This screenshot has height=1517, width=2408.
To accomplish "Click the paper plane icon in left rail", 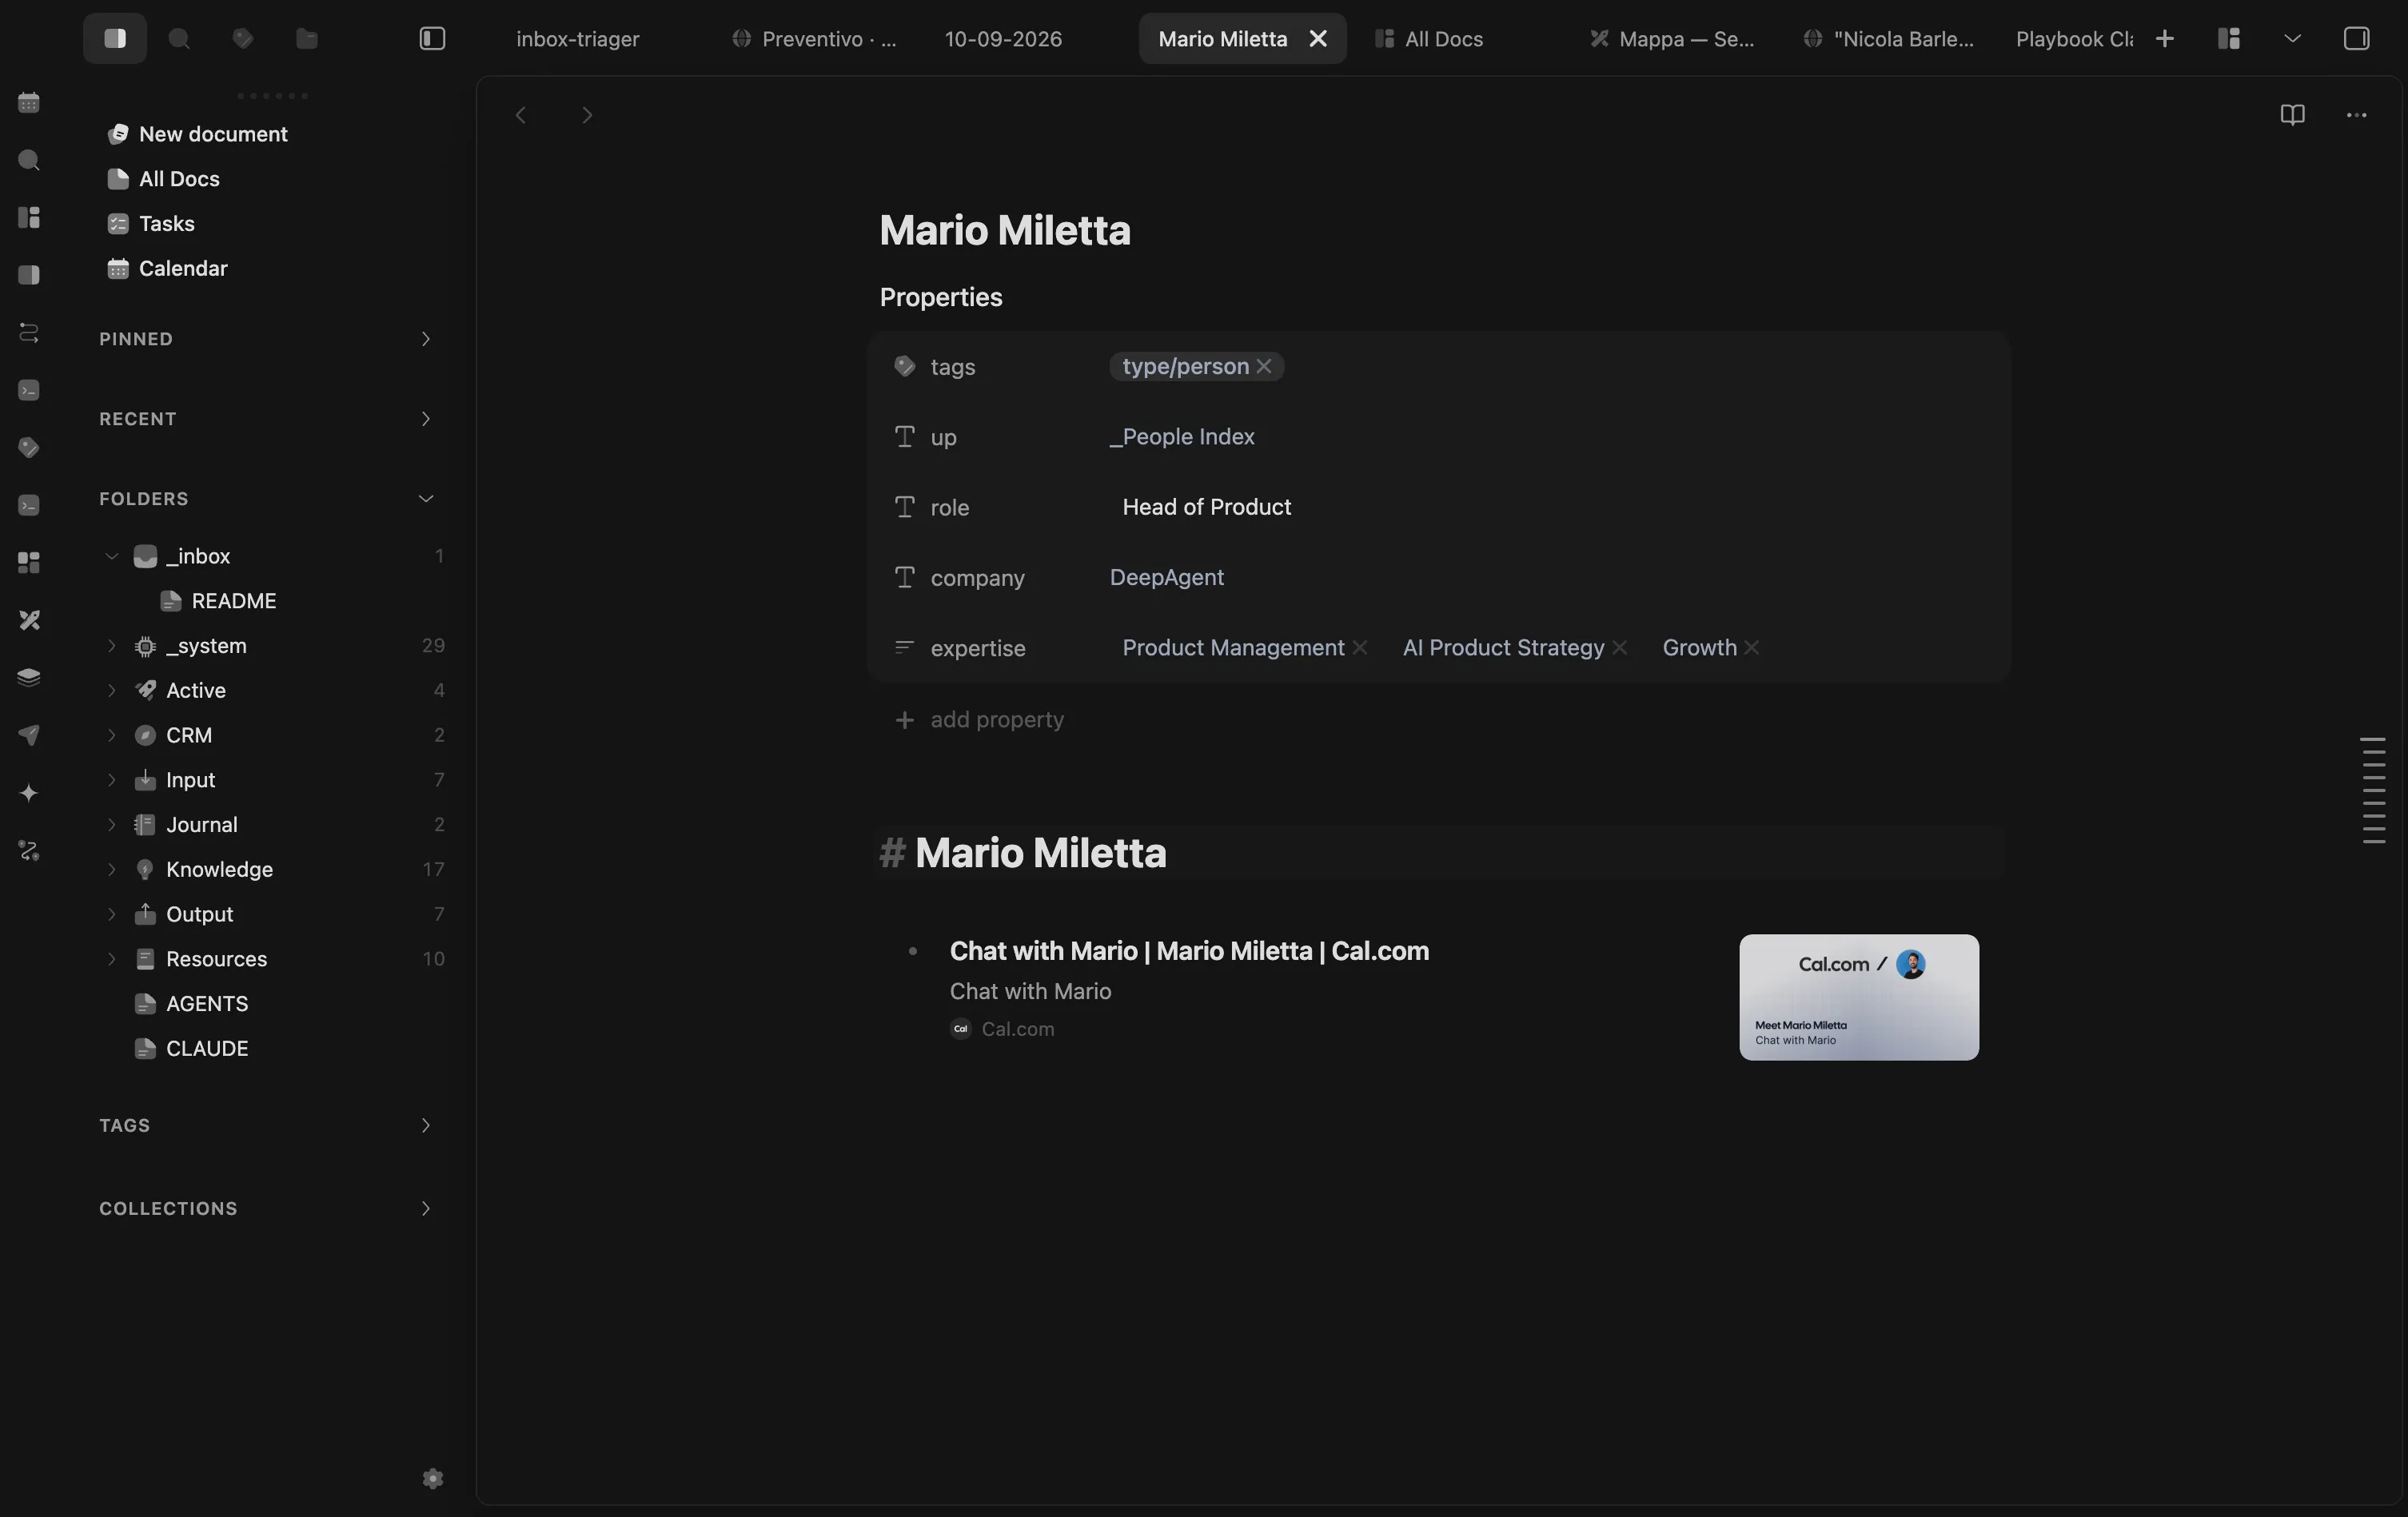I will tap(29, 735).
